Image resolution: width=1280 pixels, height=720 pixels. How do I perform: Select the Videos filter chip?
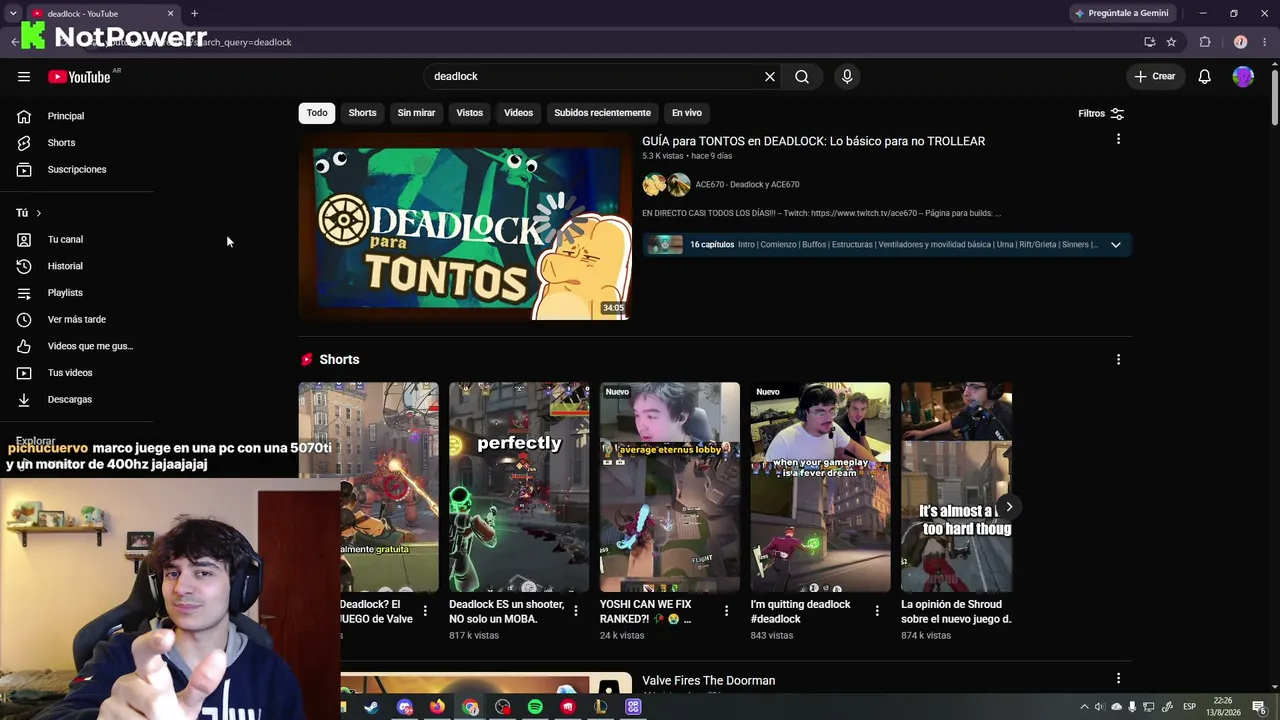click(518, 113)
